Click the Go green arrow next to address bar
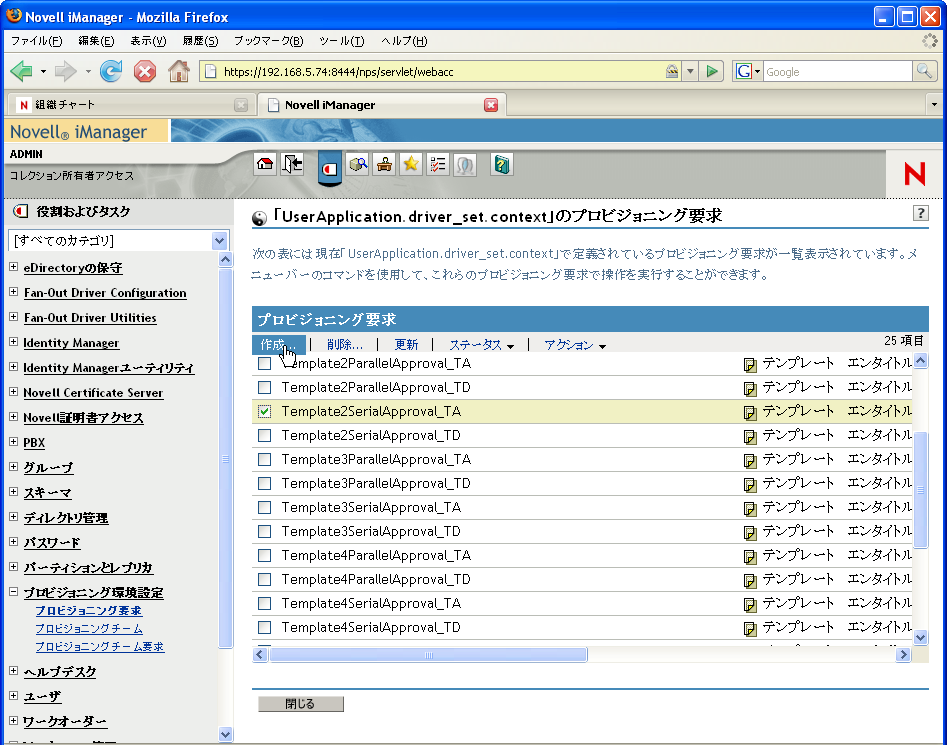947x745 pixels. [x=712, y=71]
